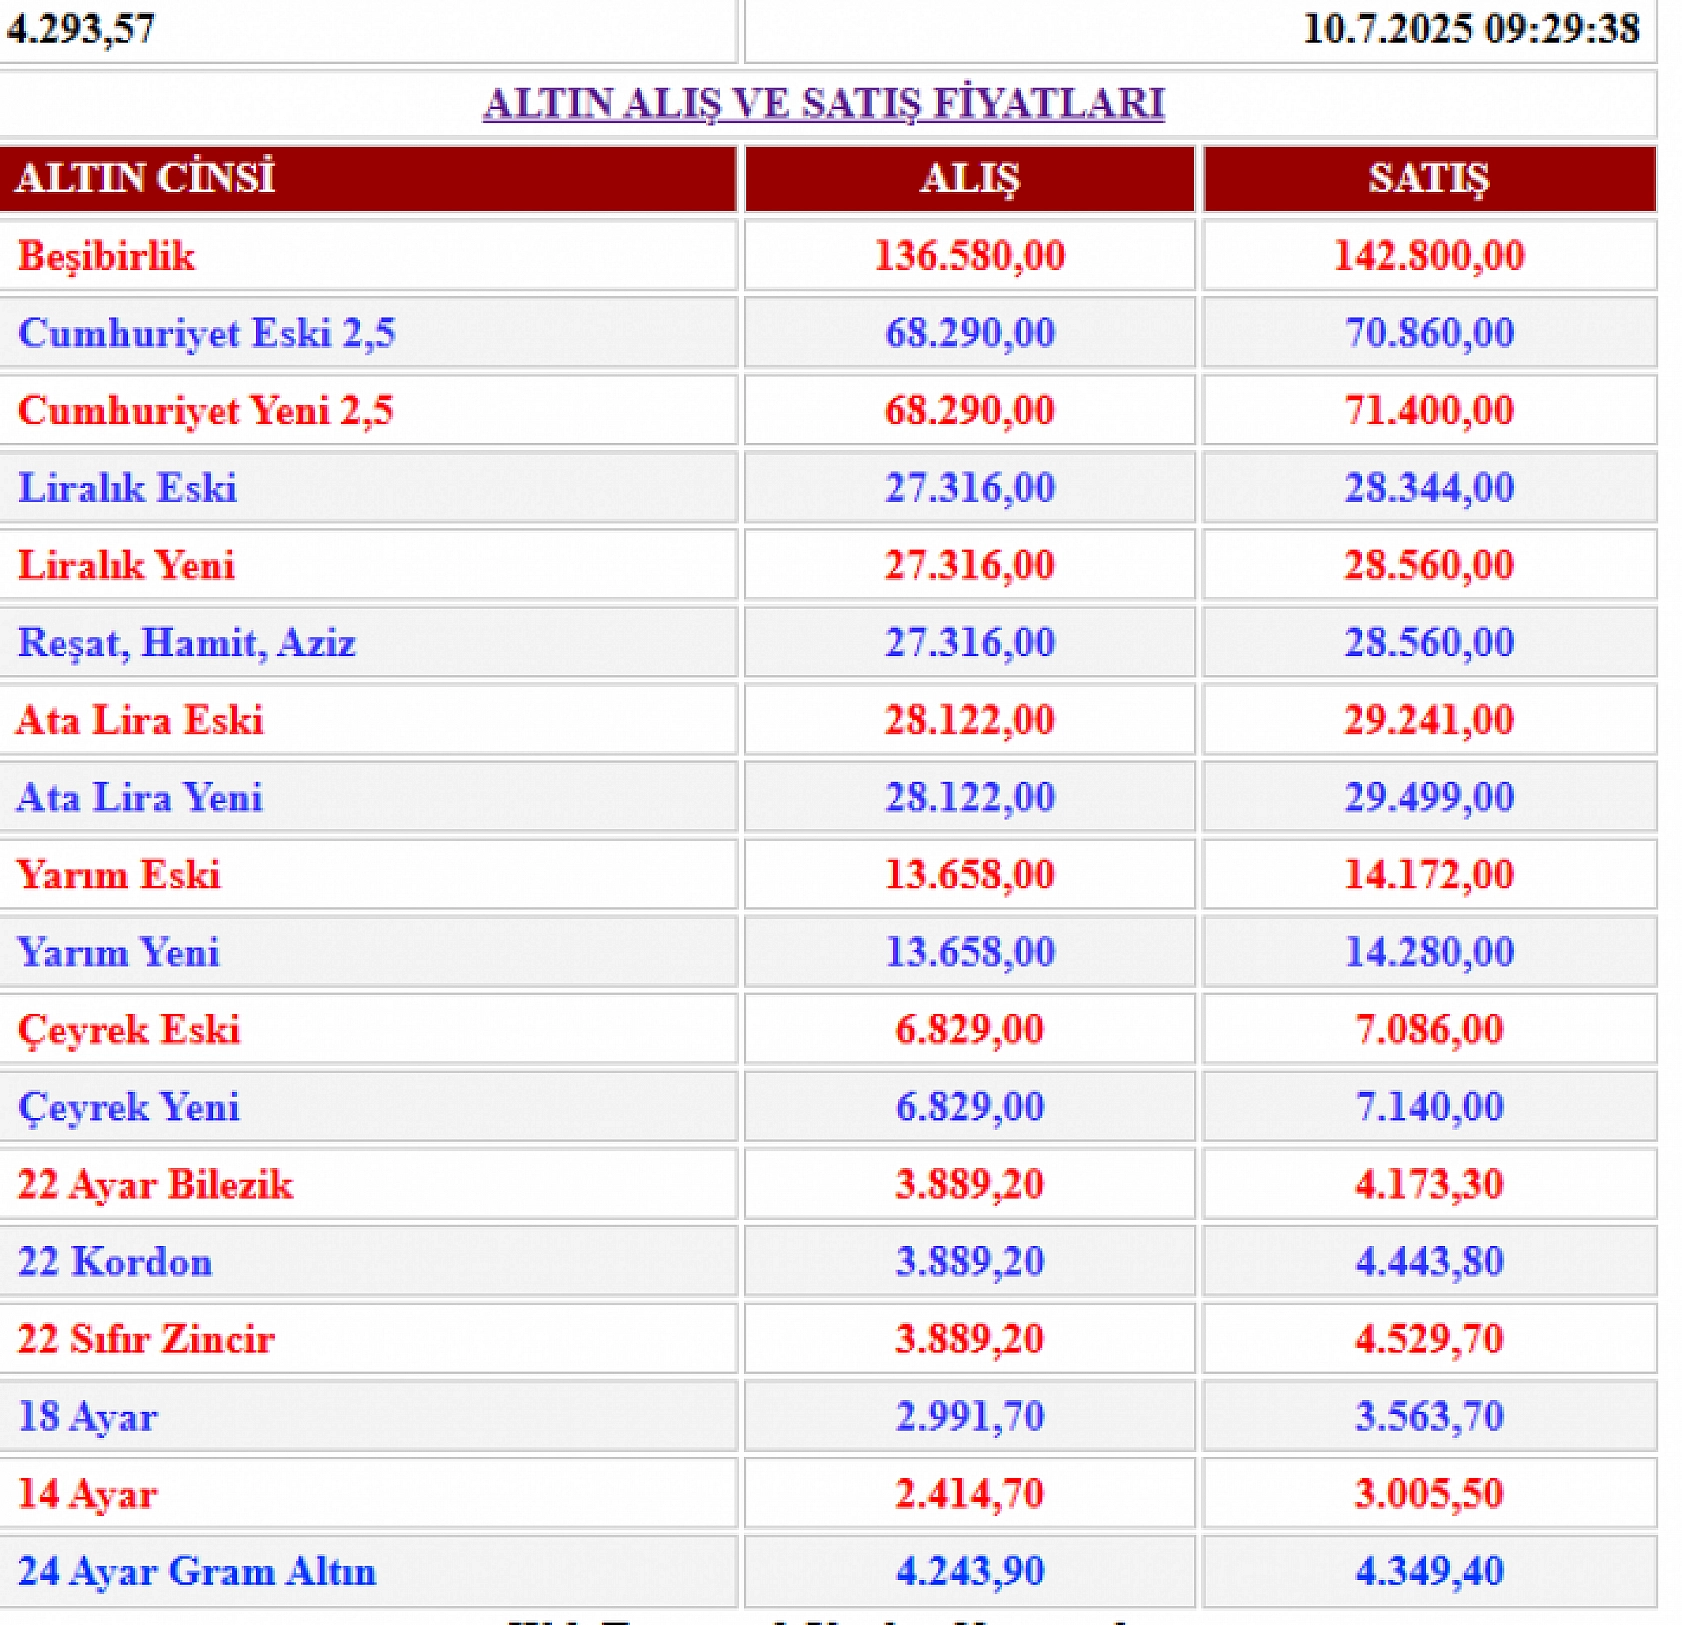
Task: Select the Liralık Eski row
Action: point(128,488)
